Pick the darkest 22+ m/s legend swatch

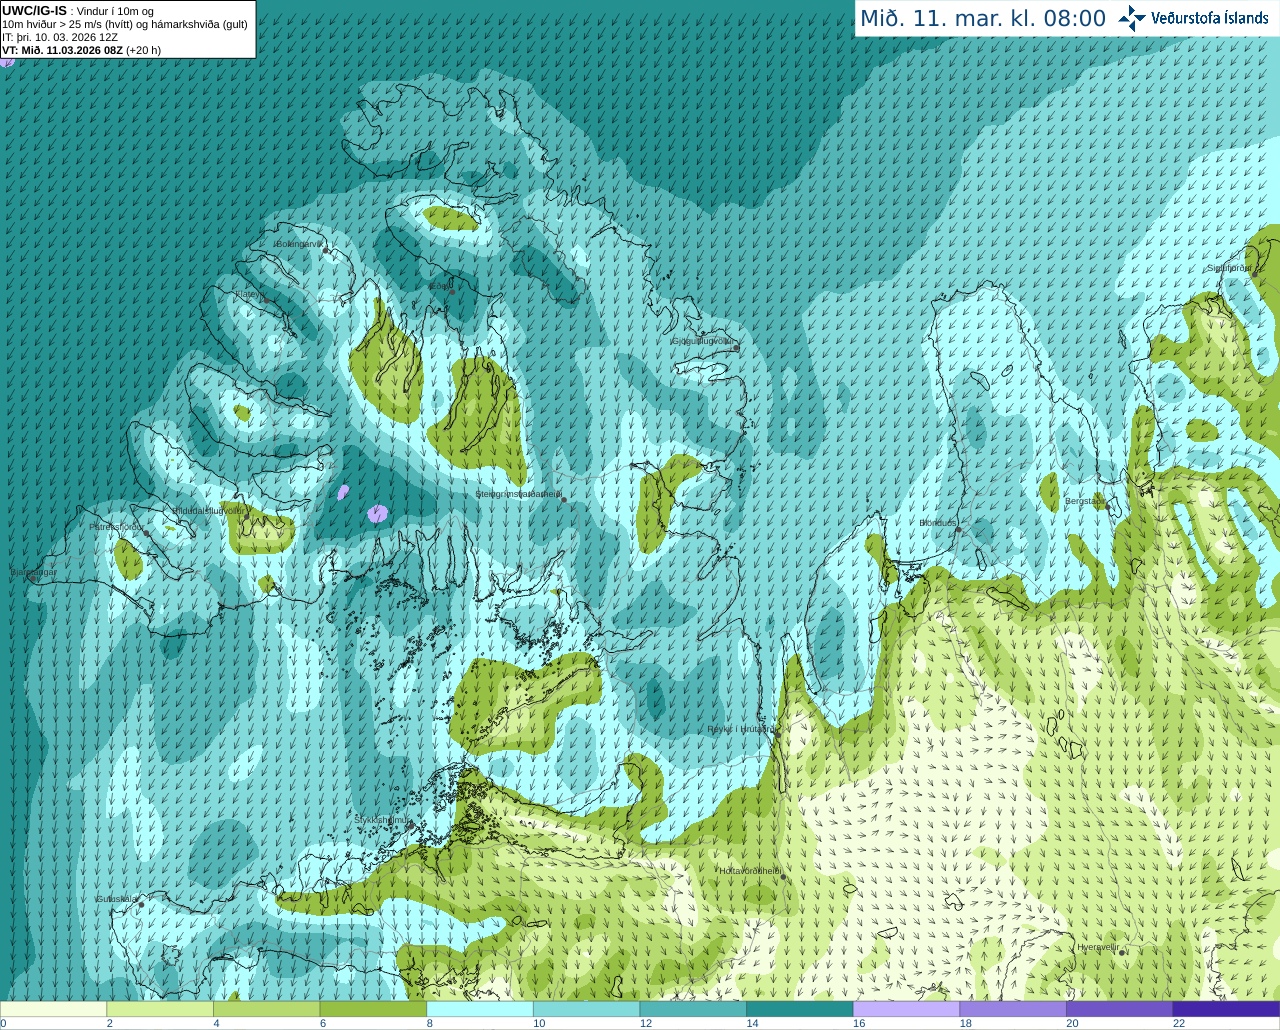tap(1226, 1009)
